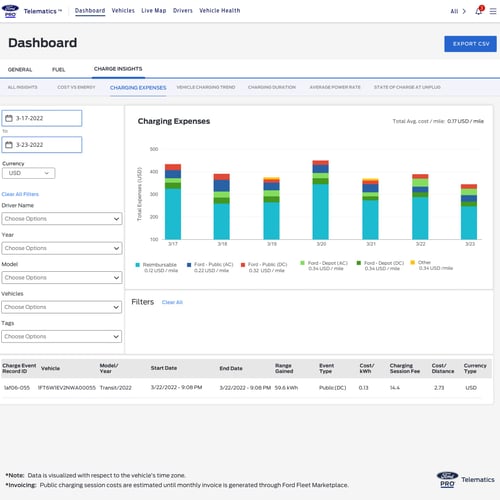Click the 3/19 bar in chart
The image size is (500, 500).
pyautogui.click(x=272, y=208)
